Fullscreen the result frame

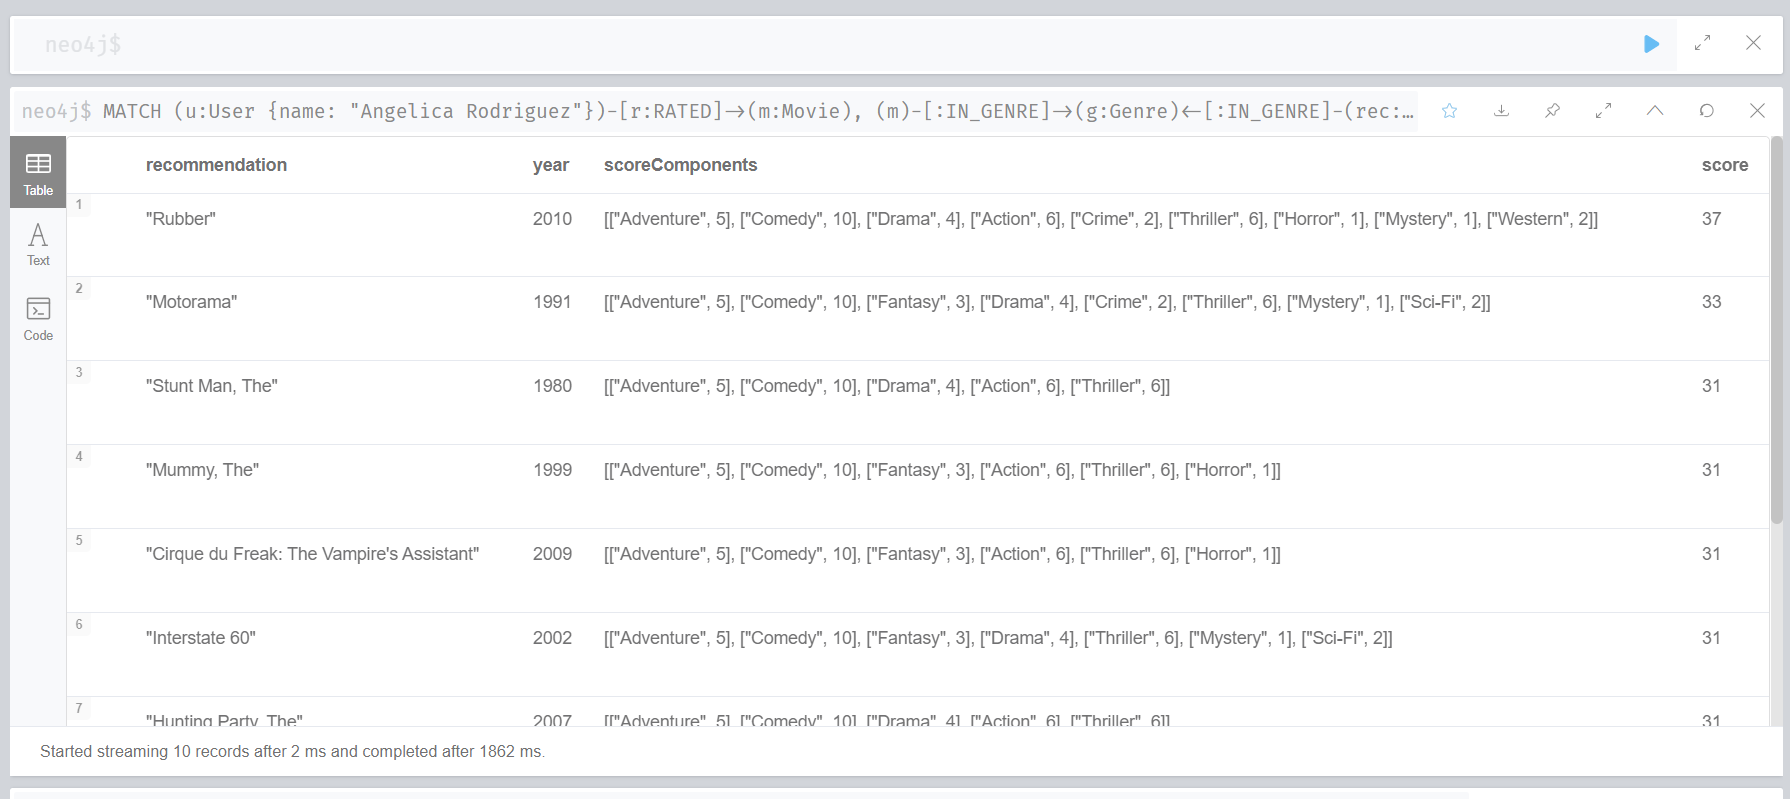[x=1603, y=111]
